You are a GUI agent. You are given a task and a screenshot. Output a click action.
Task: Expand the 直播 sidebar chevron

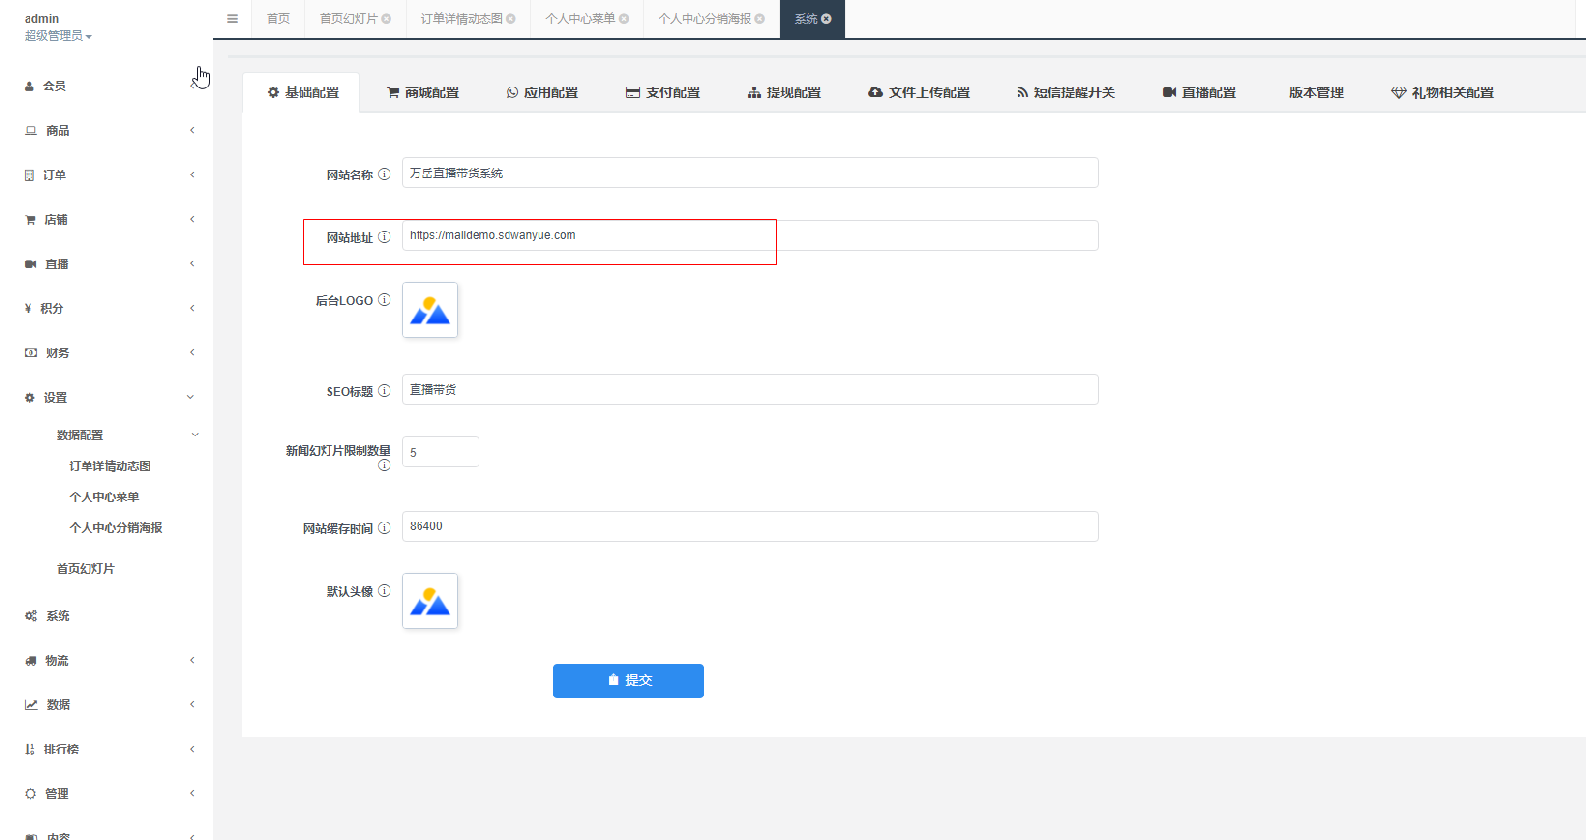pos(192,264)
